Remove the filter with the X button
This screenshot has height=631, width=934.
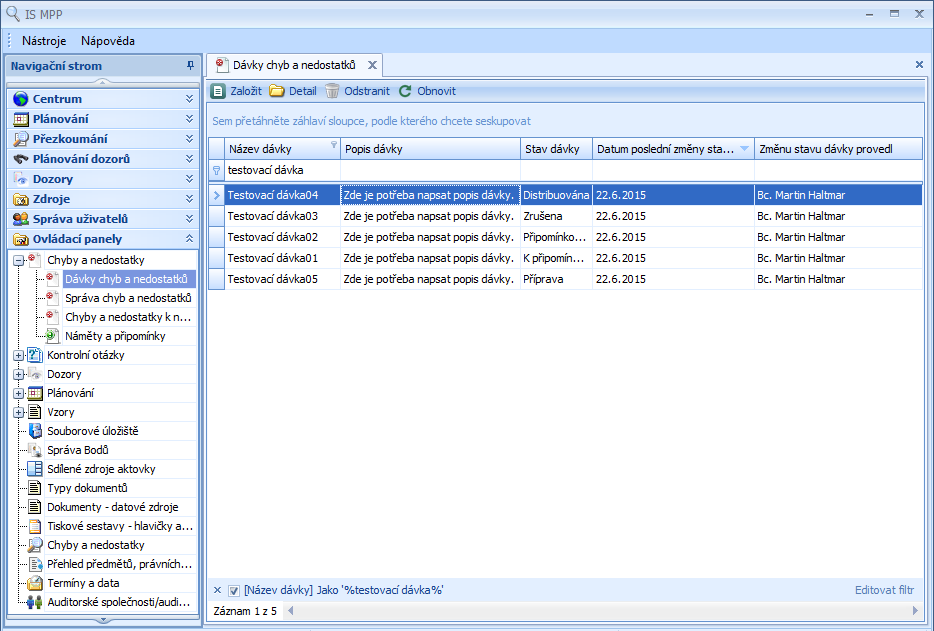(217, 590)
